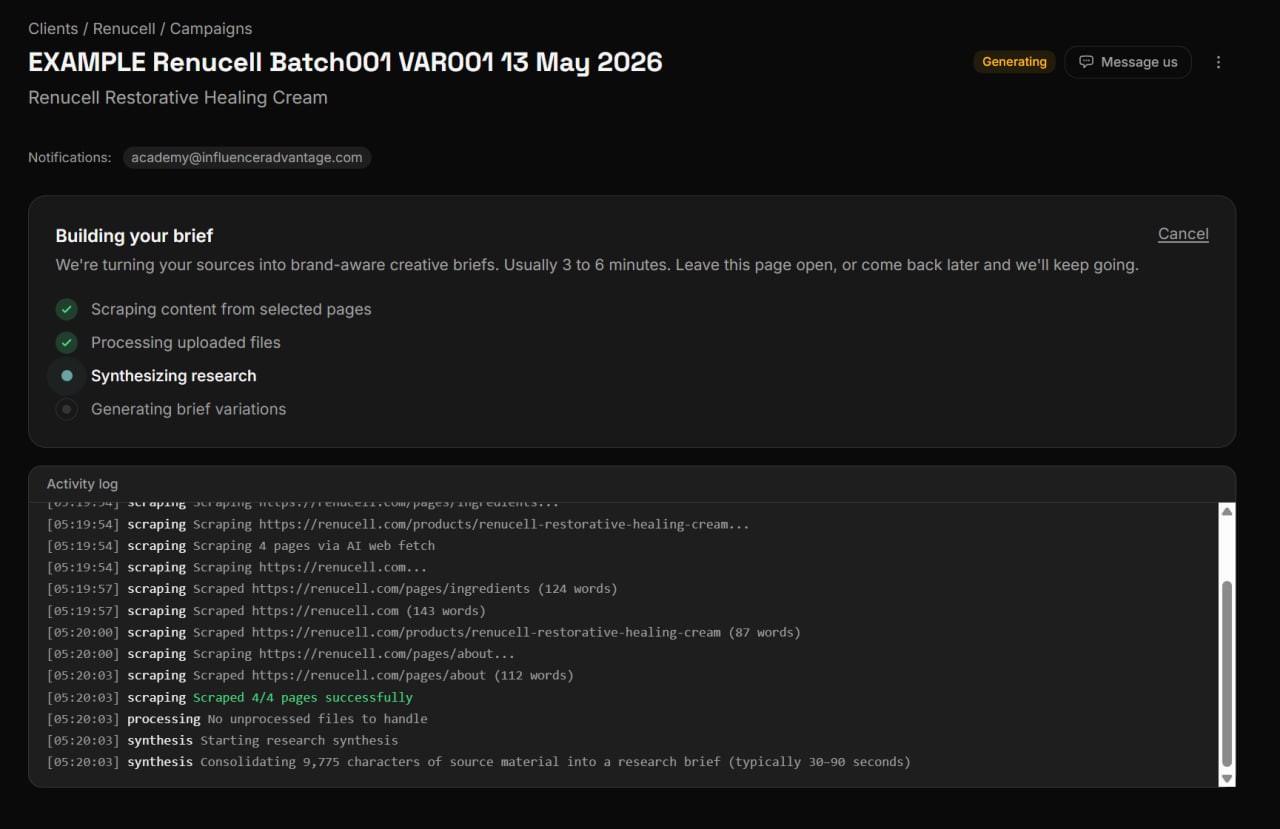Click the active dot beside Synthesizing research

click(67, 376)
